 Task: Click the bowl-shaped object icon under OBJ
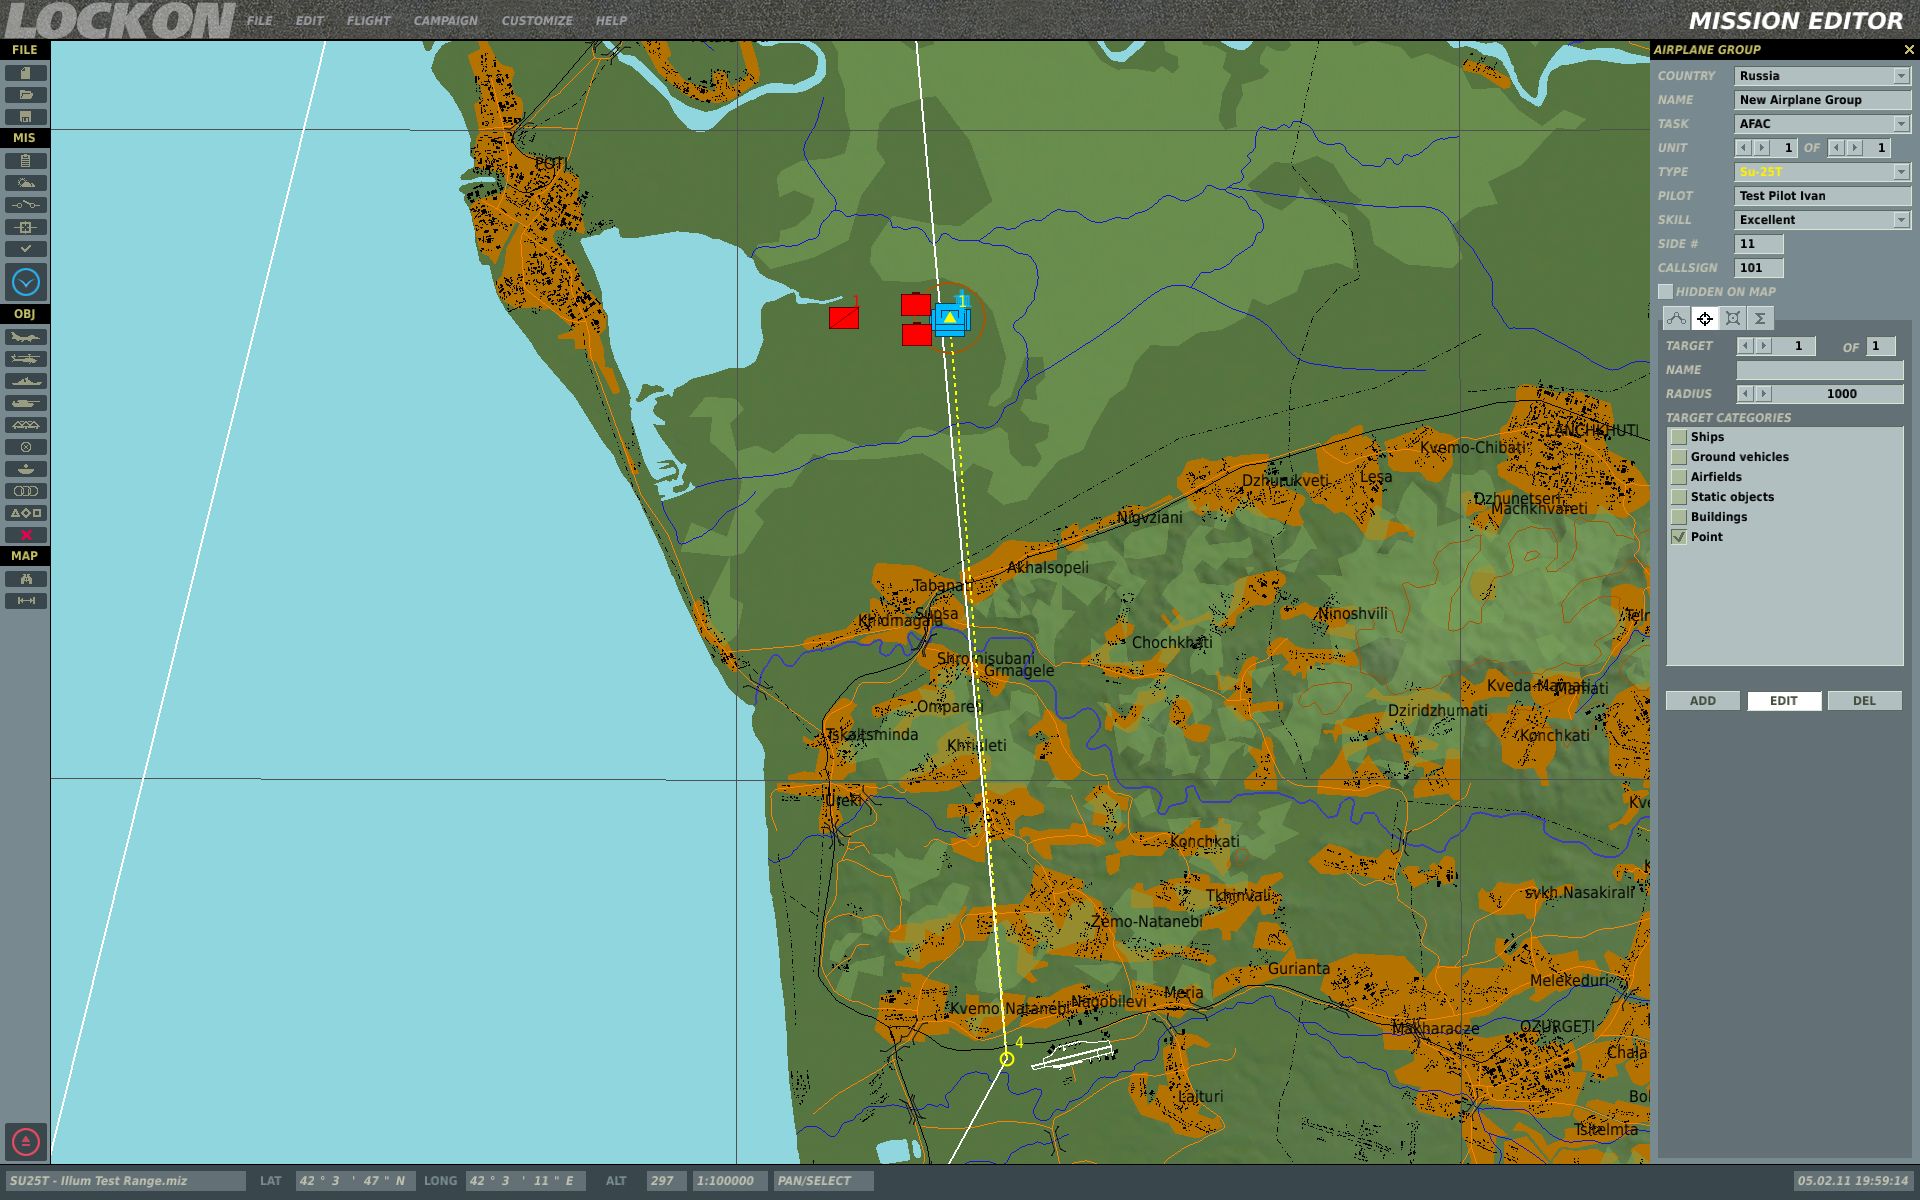(x=26, y=469)
